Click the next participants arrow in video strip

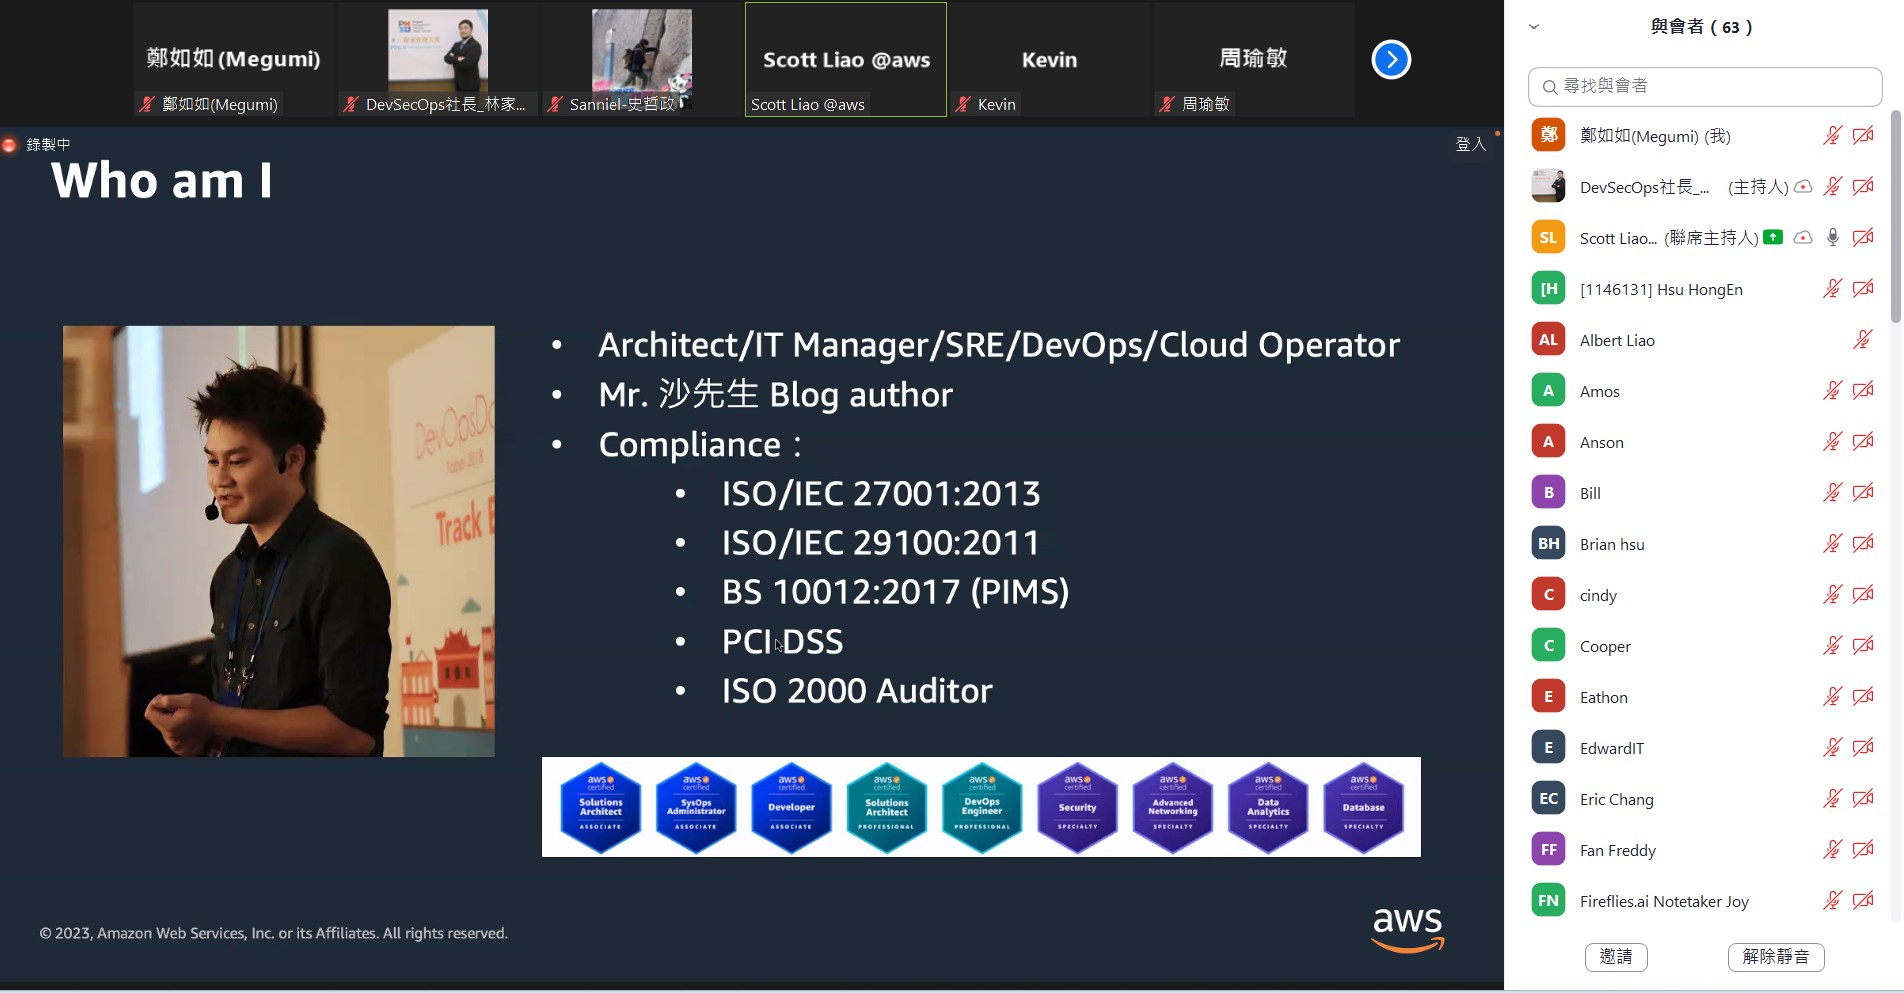(x=1390, y=60)
